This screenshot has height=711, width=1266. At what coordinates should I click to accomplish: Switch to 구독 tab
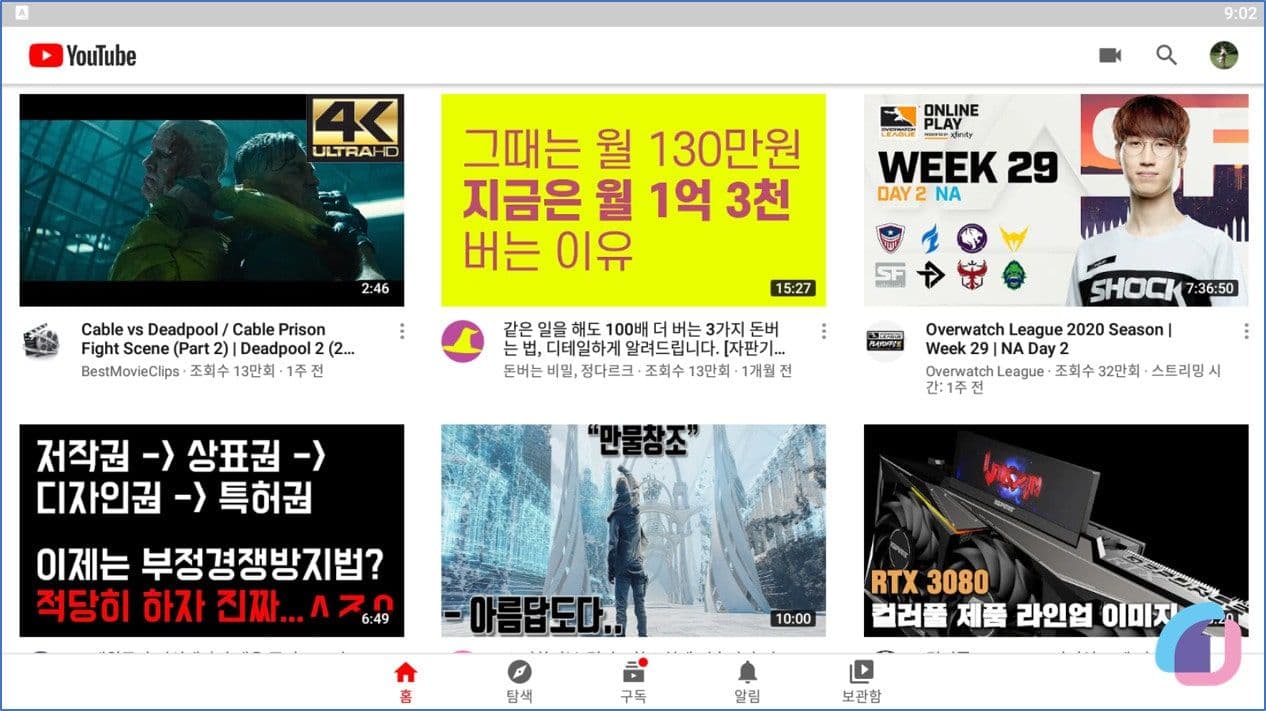tap(633, 683)
